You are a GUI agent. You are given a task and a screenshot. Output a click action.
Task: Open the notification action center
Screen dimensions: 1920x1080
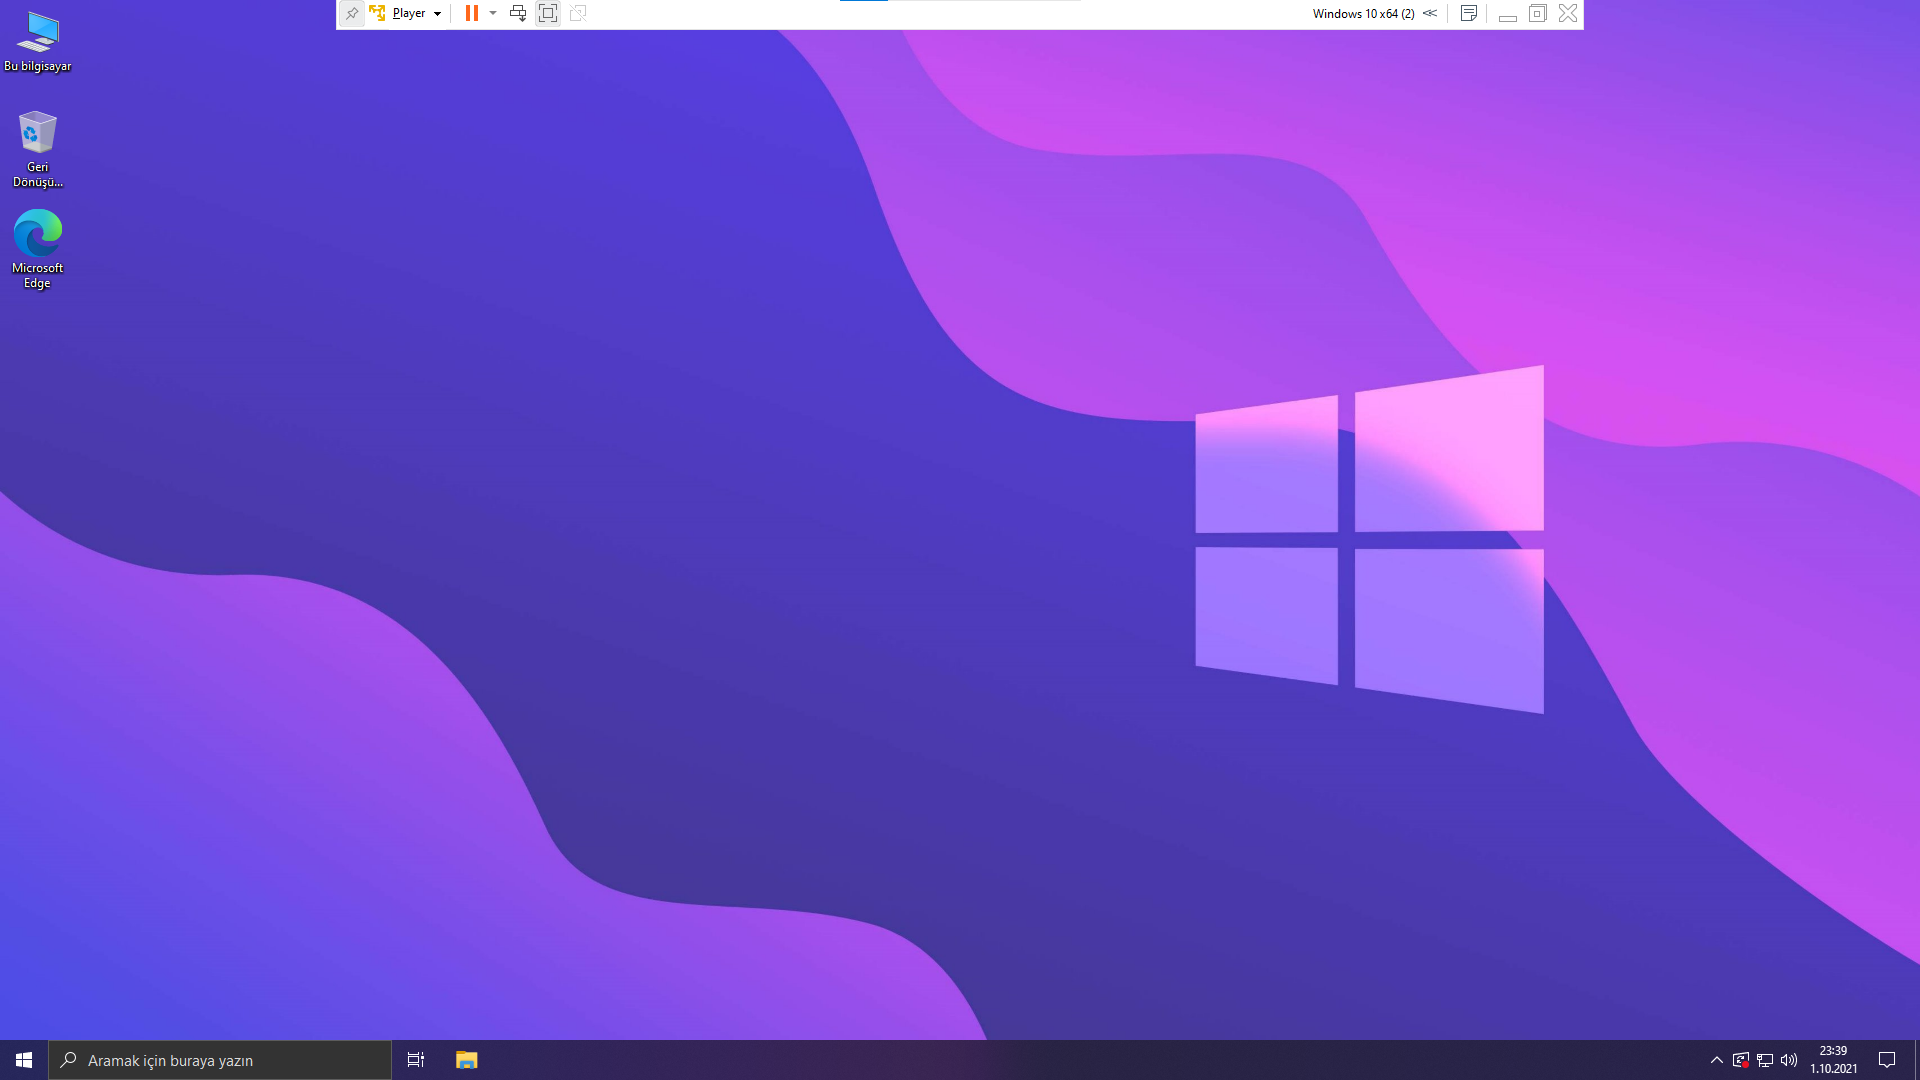[x=1887, y=1060]
